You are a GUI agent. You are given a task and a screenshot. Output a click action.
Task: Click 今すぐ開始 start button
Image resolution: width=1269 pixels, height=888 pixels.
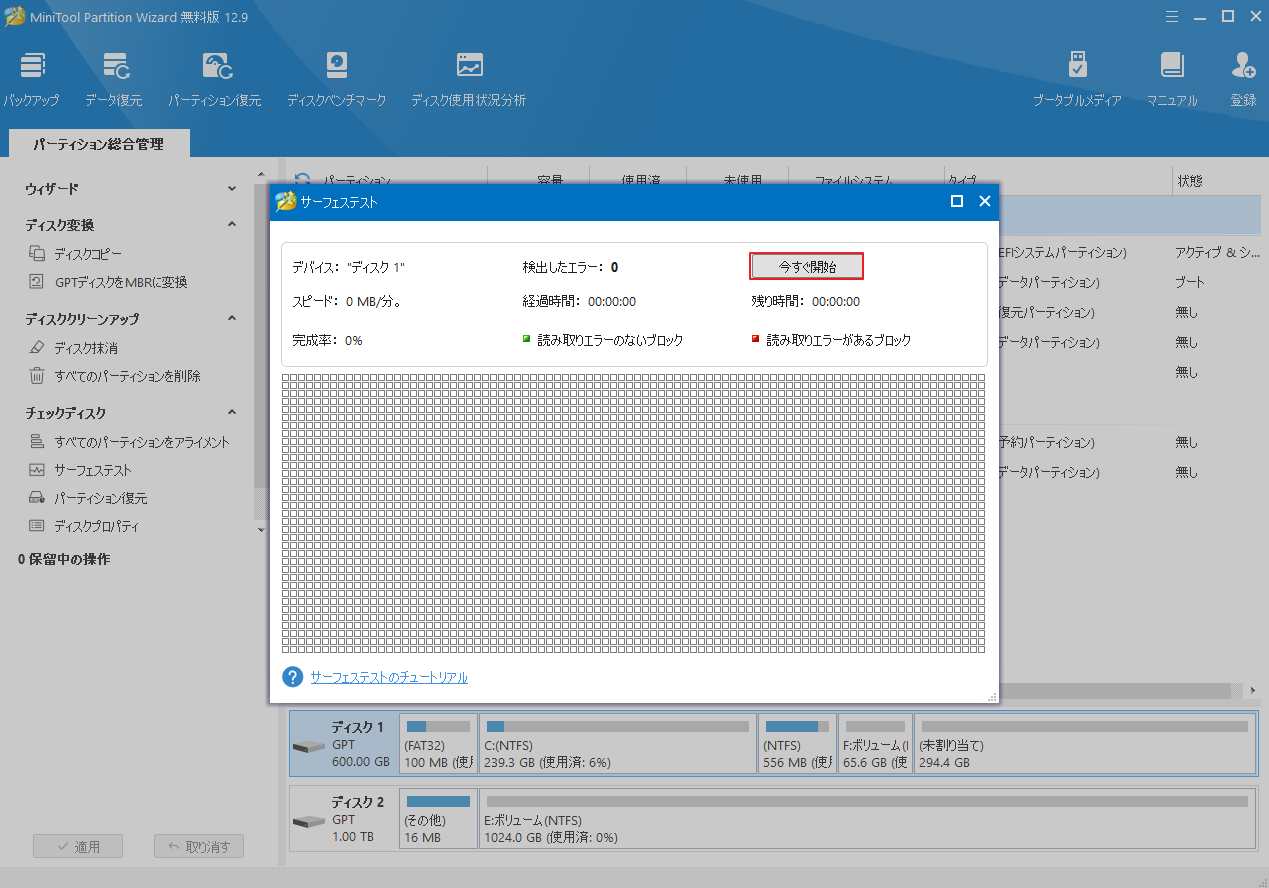click(x=807, y=266)
